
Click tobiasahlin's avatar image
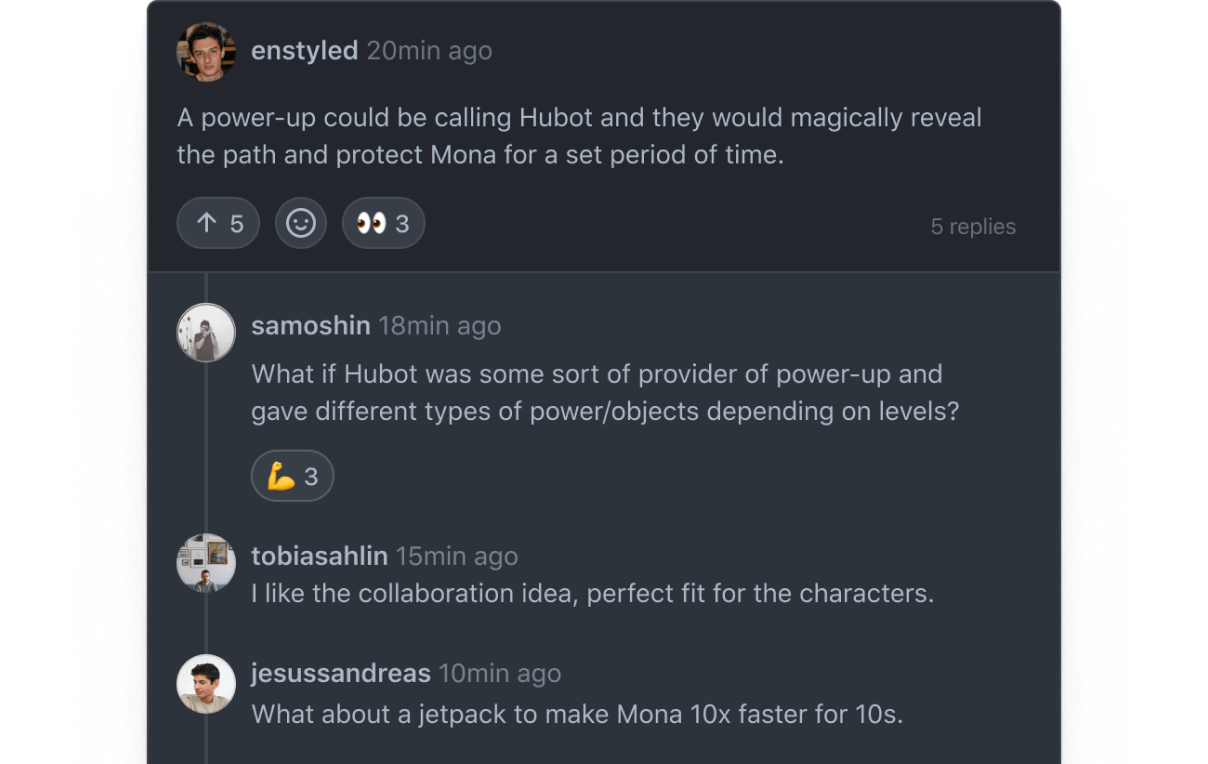(x=206, y=563)
